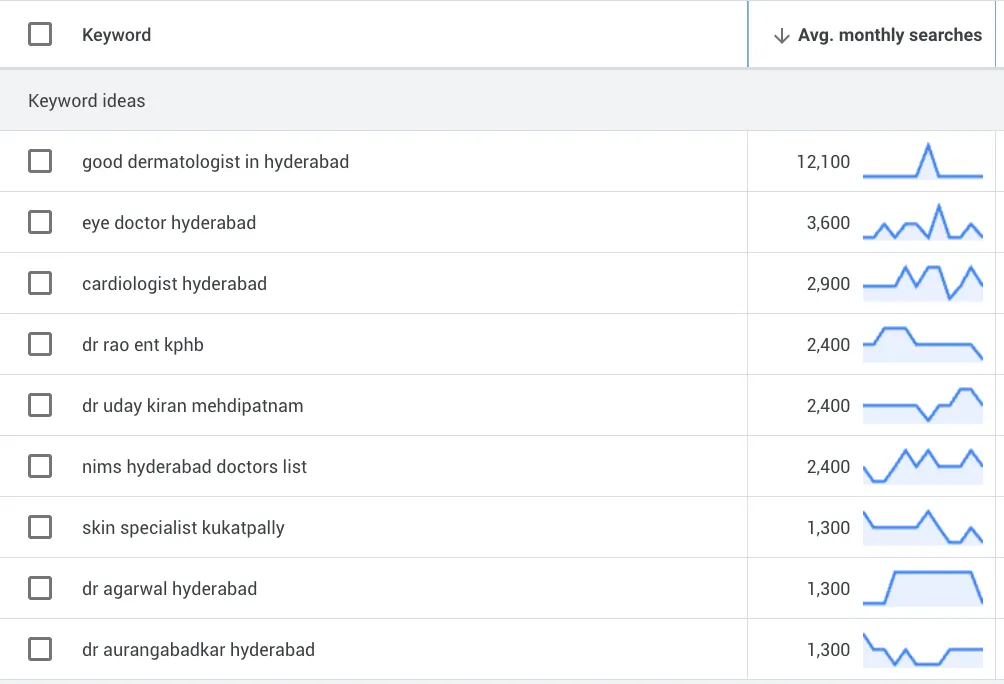Click the 'eye doctor hyderabad' trend sparkline
Viewport: 1004px width, 684px height.
point(922,223)
